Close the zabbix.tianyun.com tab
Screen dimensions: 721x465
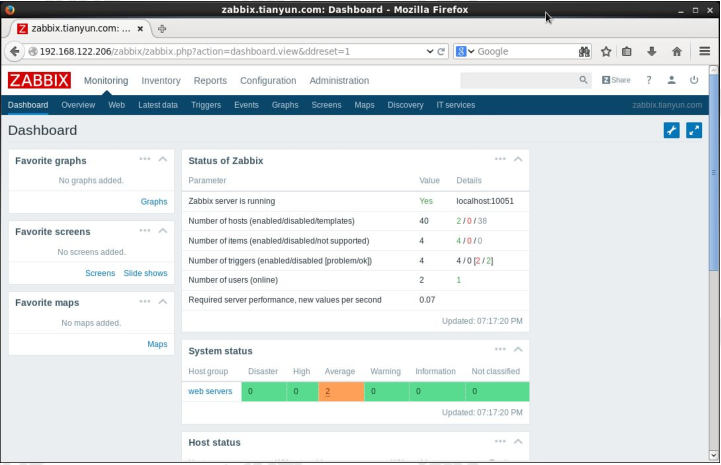tap(140, 29)
